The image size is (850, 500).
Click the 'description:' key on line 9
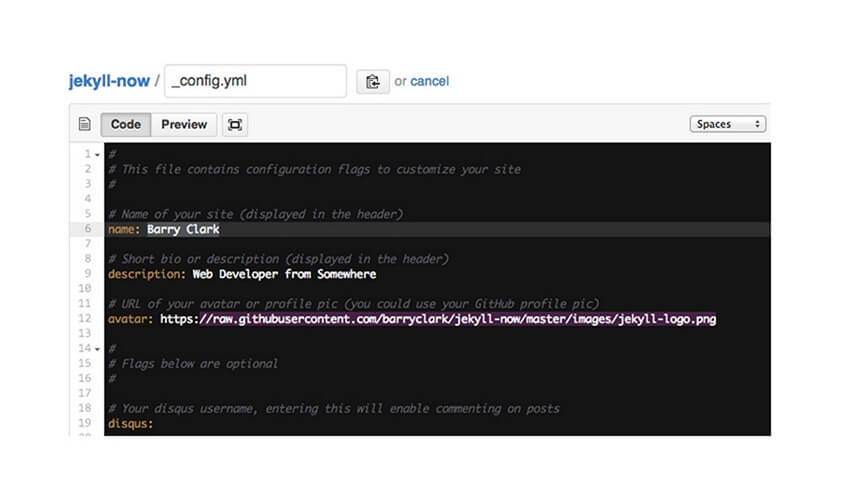tap(147, 274)
